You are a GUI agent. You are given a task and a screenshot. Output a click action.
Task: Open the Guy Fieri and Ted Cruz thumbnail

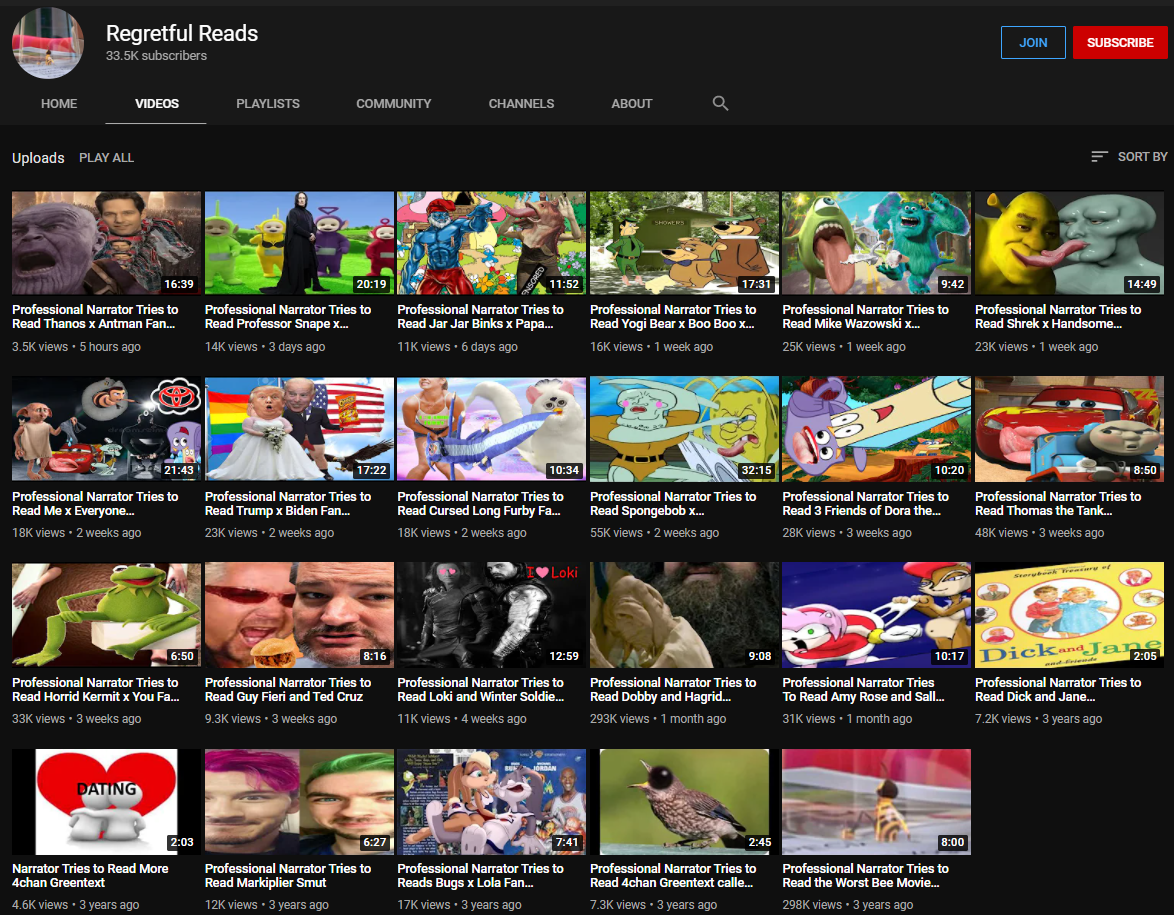pos(299,615)
